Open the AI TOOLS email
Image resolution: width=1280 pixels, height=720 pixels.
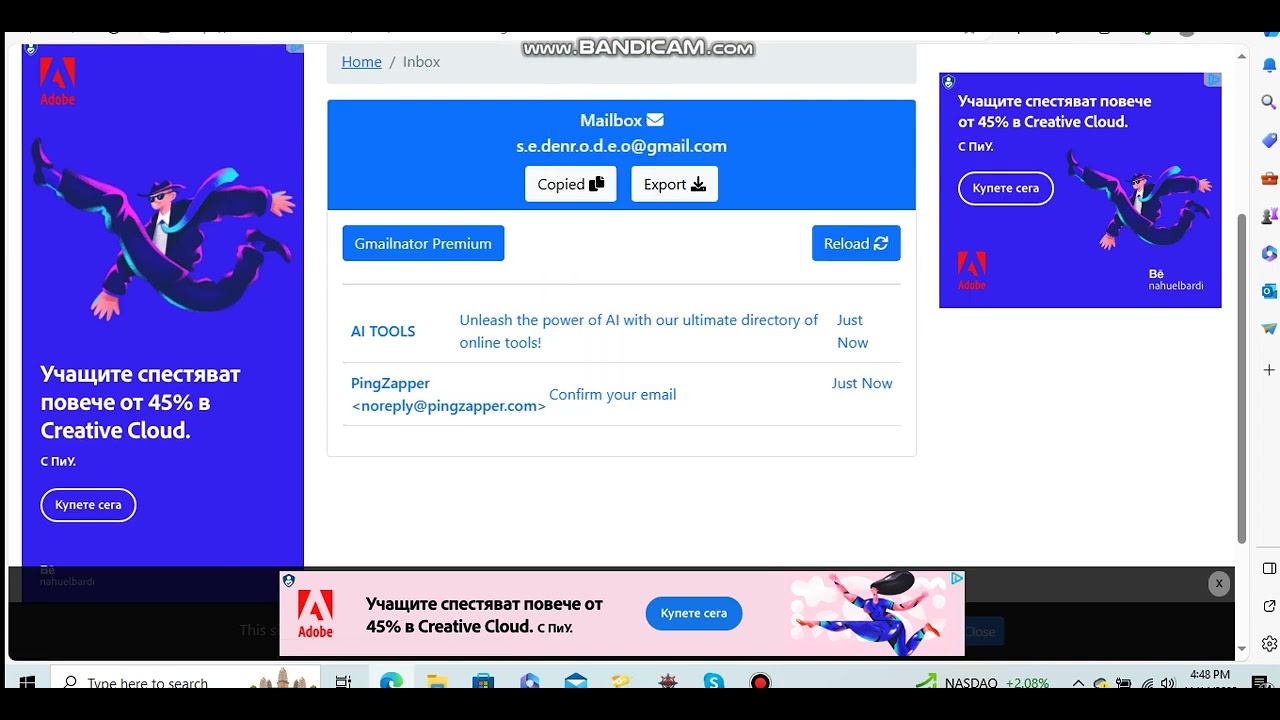point(621,331)
